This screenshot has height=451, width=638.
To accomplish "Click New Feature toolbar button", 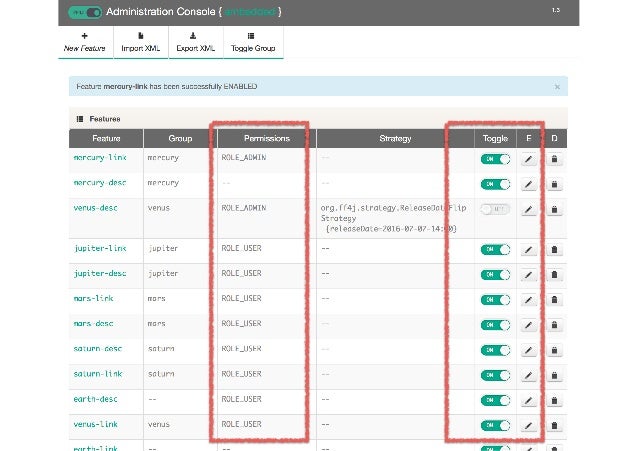I will pos(85,42).
